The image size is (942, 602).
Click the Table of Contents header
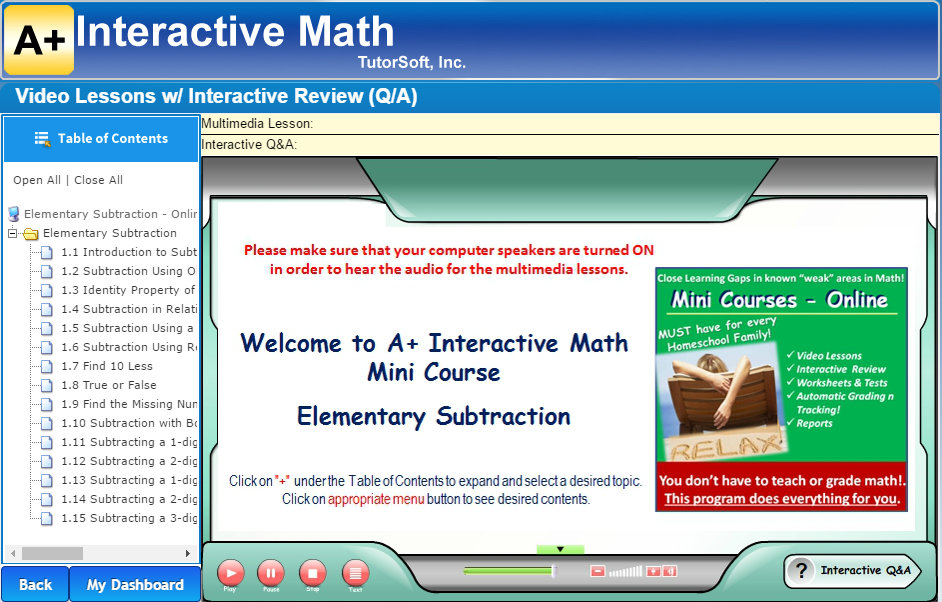101,139
